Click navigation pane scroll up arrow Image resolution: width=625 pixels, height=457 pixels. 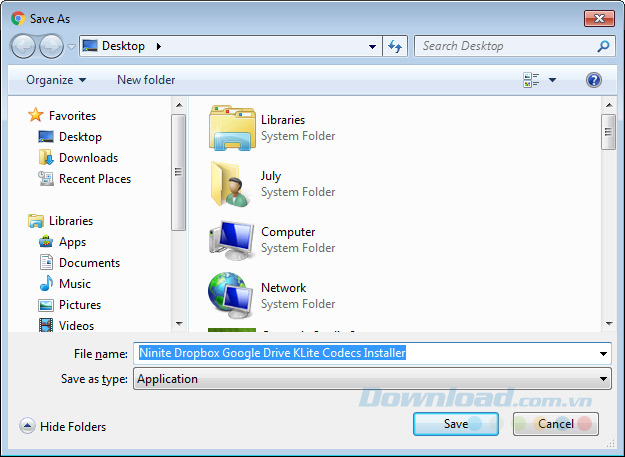179,105
